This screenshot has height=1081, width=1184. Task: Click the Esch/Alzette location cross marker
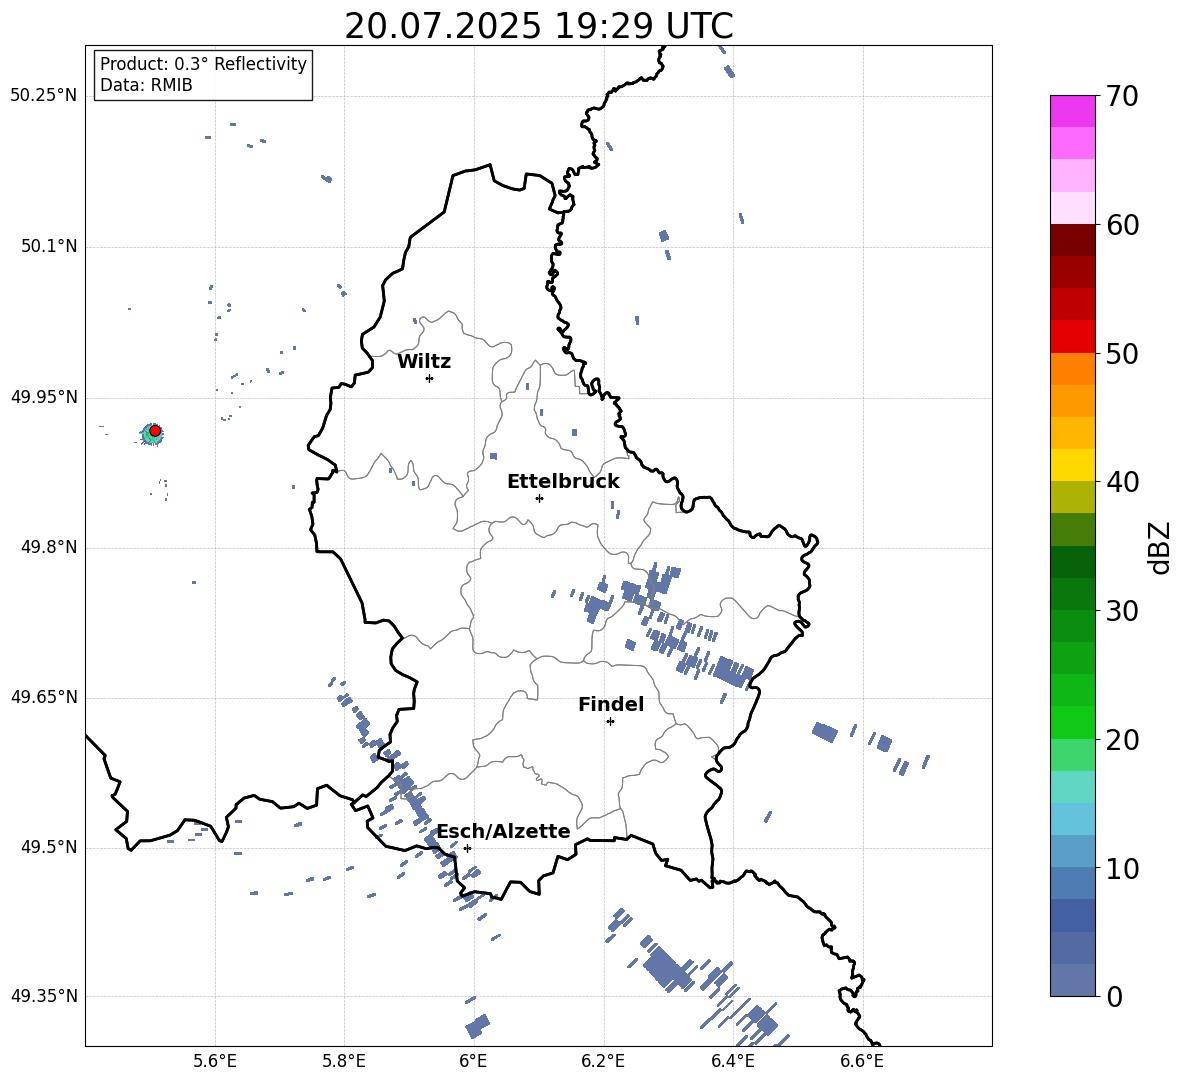pyautogui.click(x=467, y=848)
